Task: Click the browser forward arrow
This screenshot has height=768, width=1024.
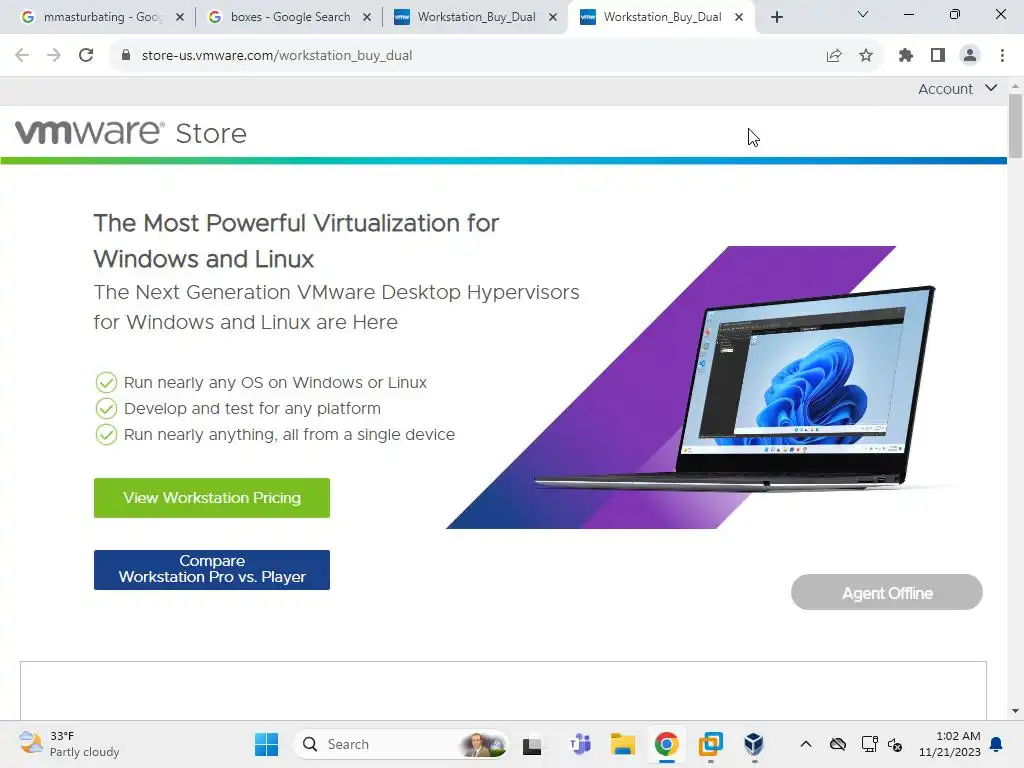Action: [54, 56]
